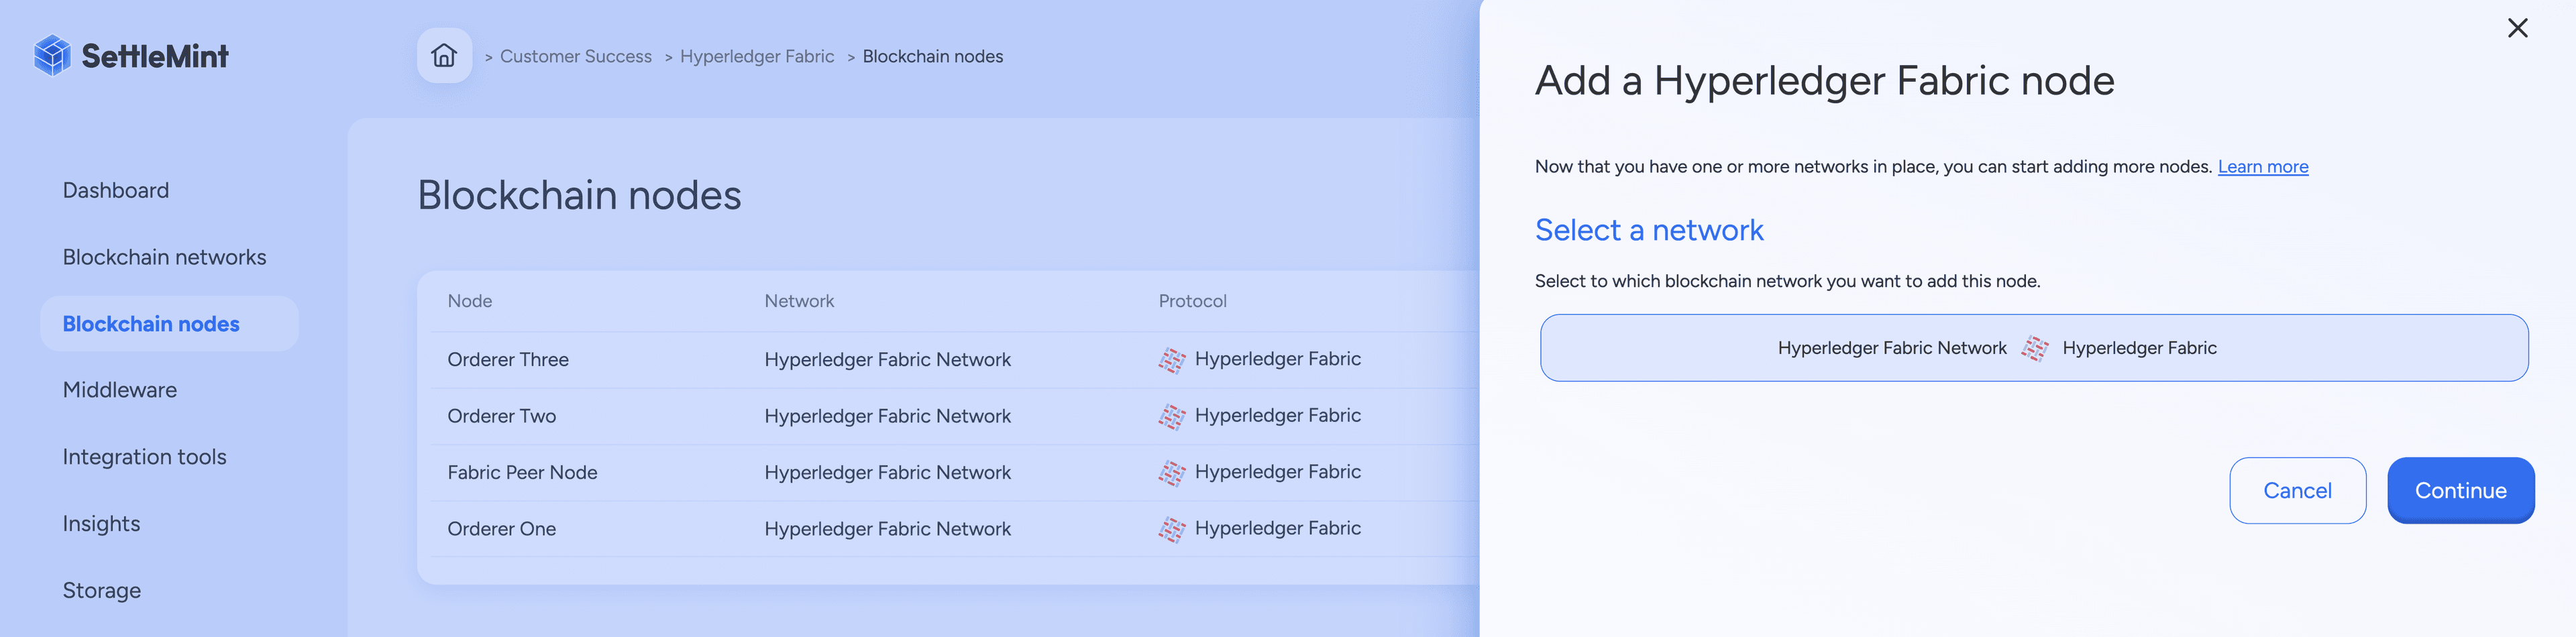Select the Hyperledger Fabric Network card

[2034, 348]
